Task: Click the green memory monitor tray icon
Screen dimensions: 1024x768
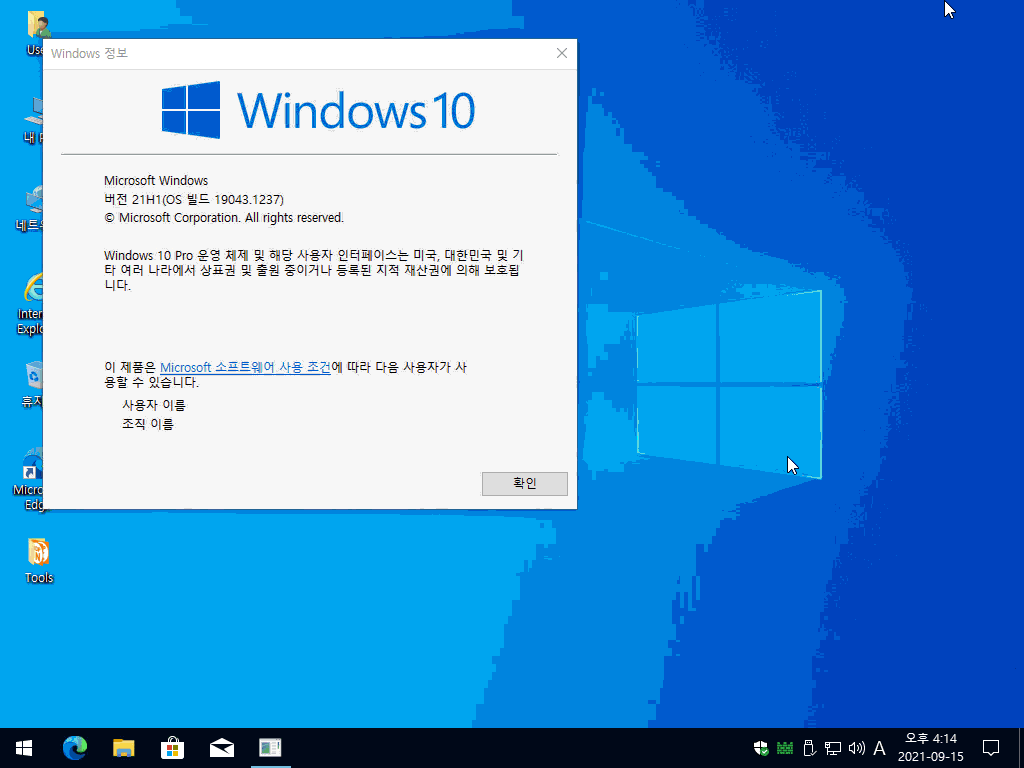Action: point(785,748)
